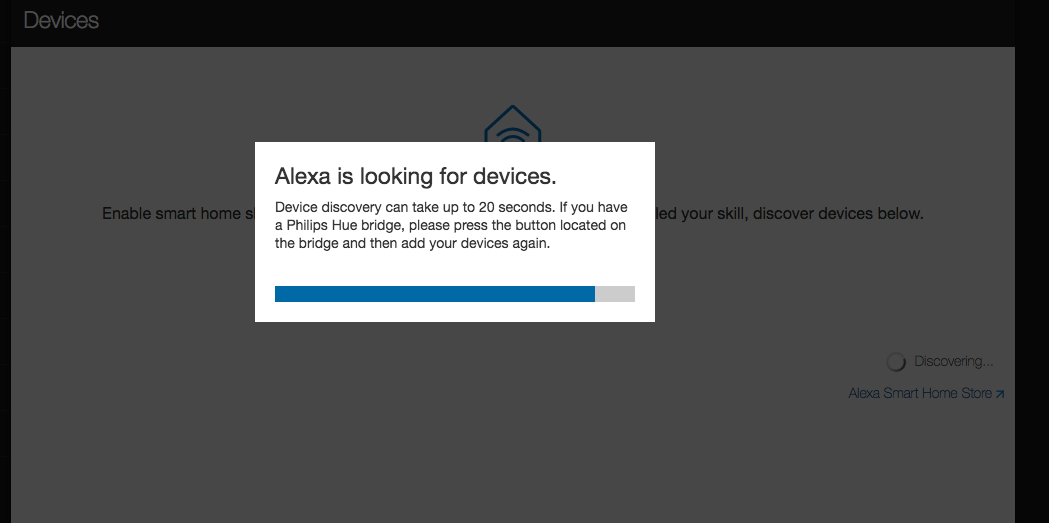The height and width of the screenshot is (523, 1049).
Task: Click the dimmed page area below the dialog
Action: (x=455, y=420)
